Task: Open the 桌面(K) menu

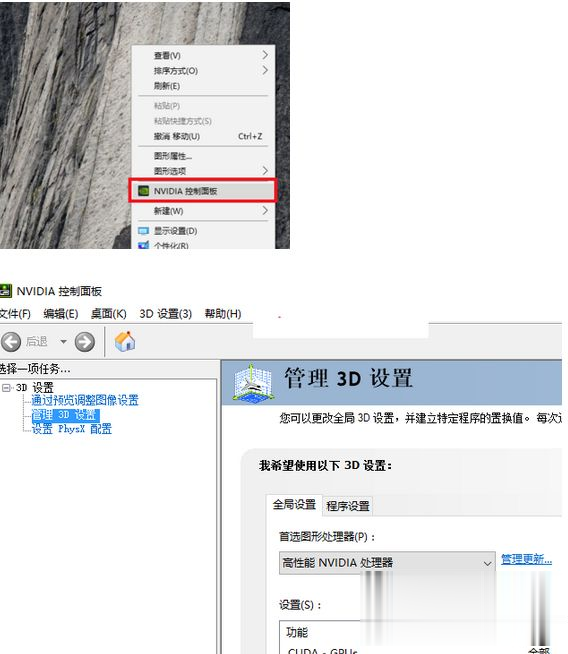Action: coord(108,314)
